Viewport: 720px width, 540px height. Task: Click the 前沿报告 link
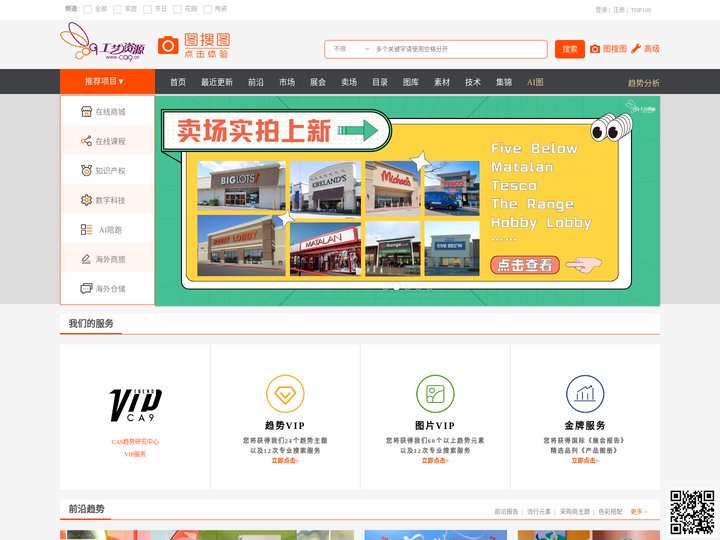click(x=506, y=512)
